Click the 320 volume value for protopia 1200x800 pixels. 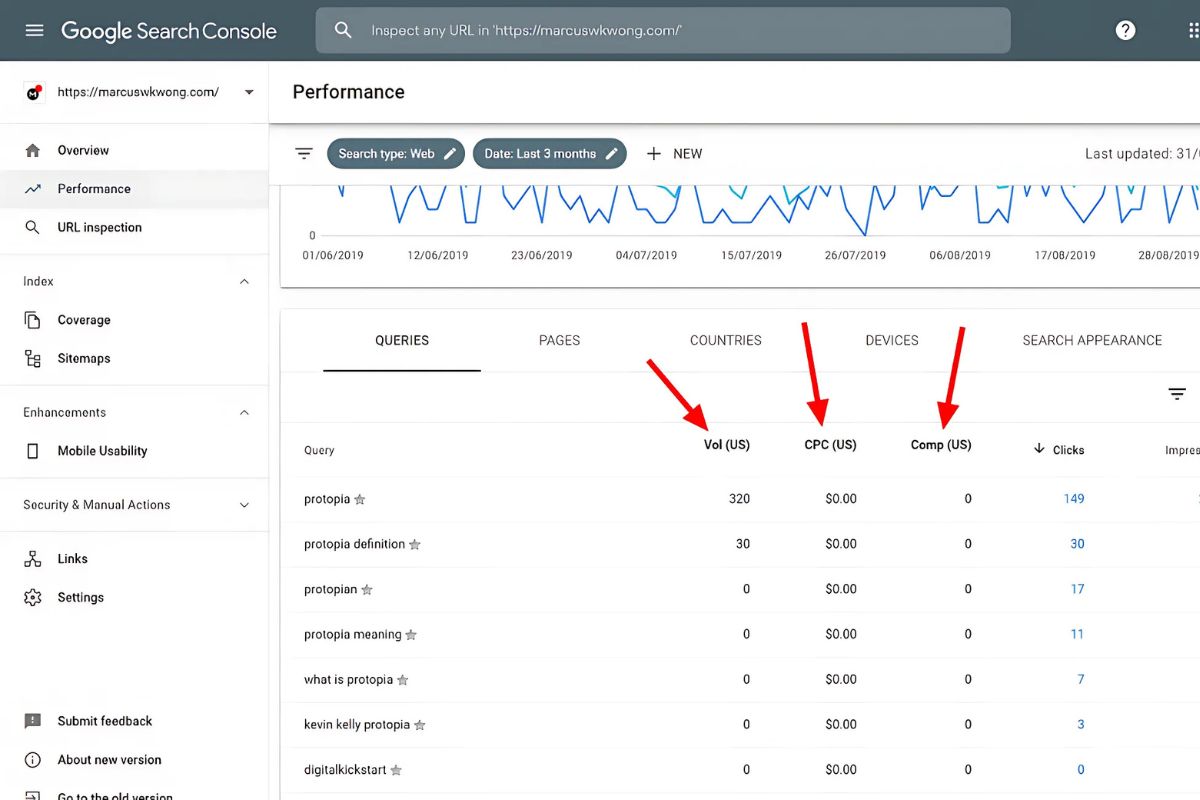click(739, 499)
